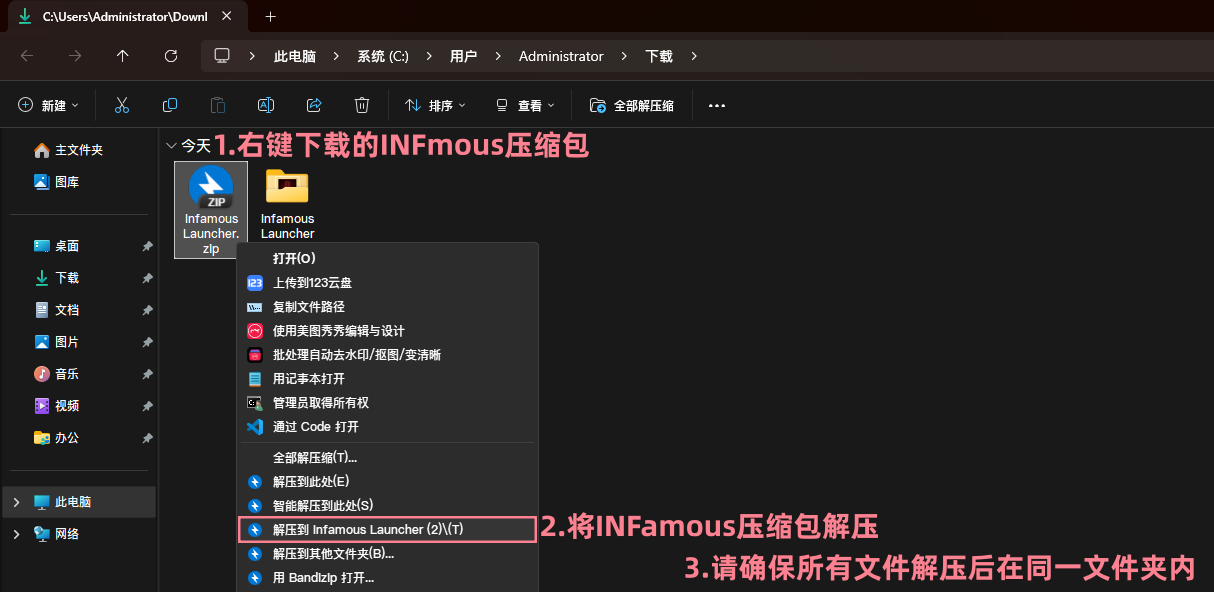Choose 解压到此处(E) in context menu

[x=388, y=482]
